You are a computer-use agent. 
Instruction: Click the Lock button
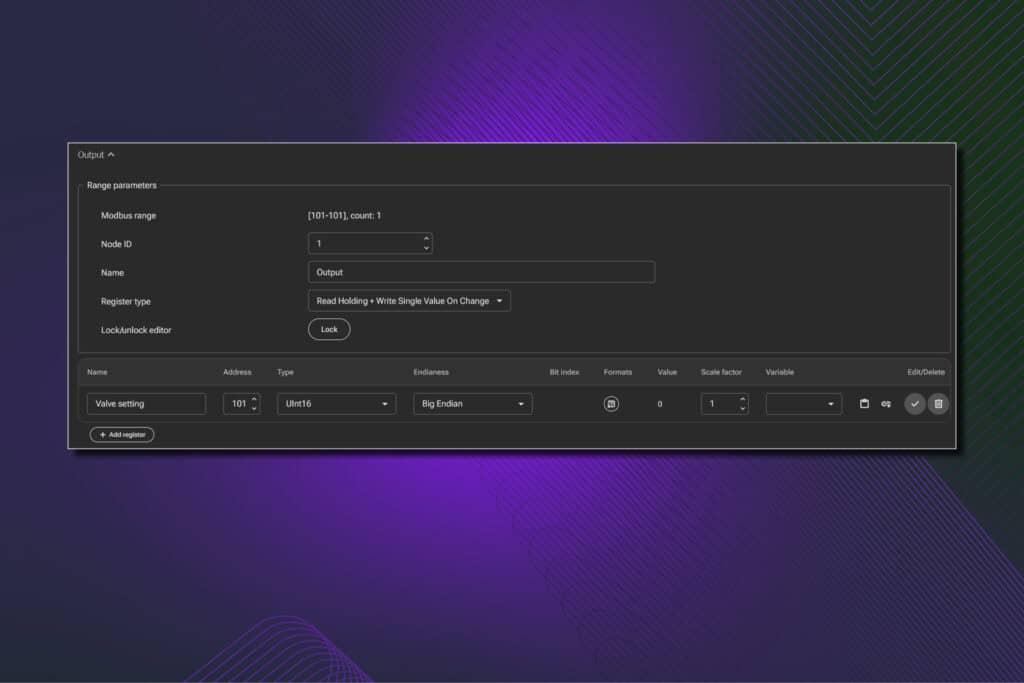pos(329,329)
